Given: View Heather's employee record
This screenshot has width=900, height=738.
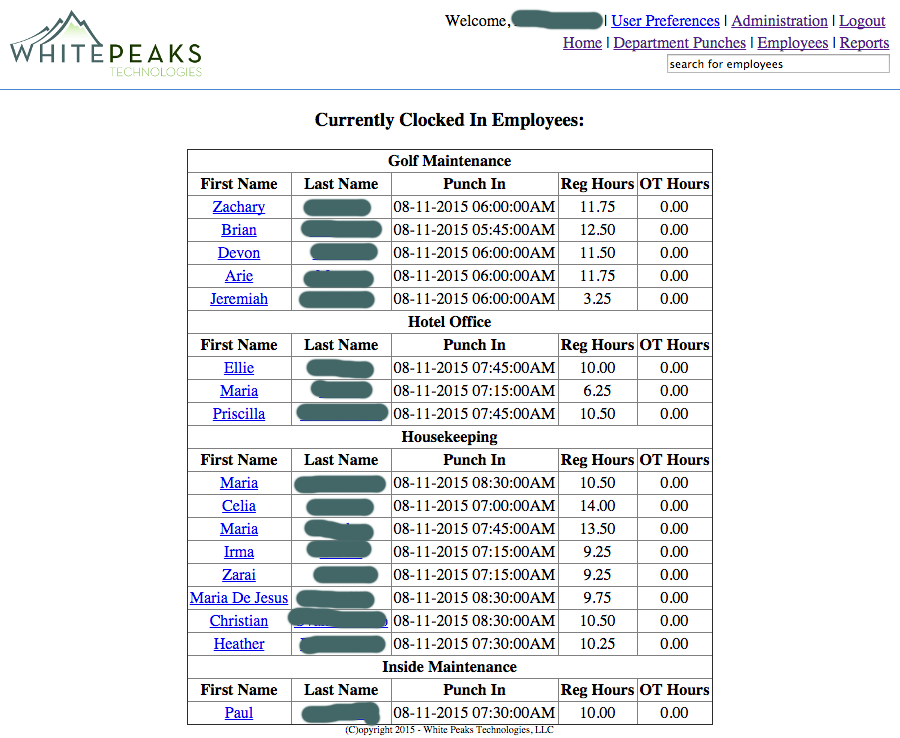Looking at the screenshot, I should tap(239, 643).
